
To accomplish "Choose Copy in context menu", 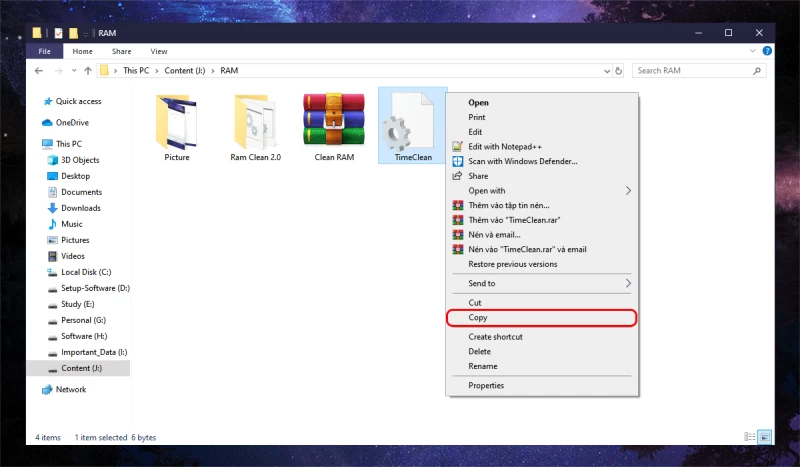I will (x=542, y=317).
